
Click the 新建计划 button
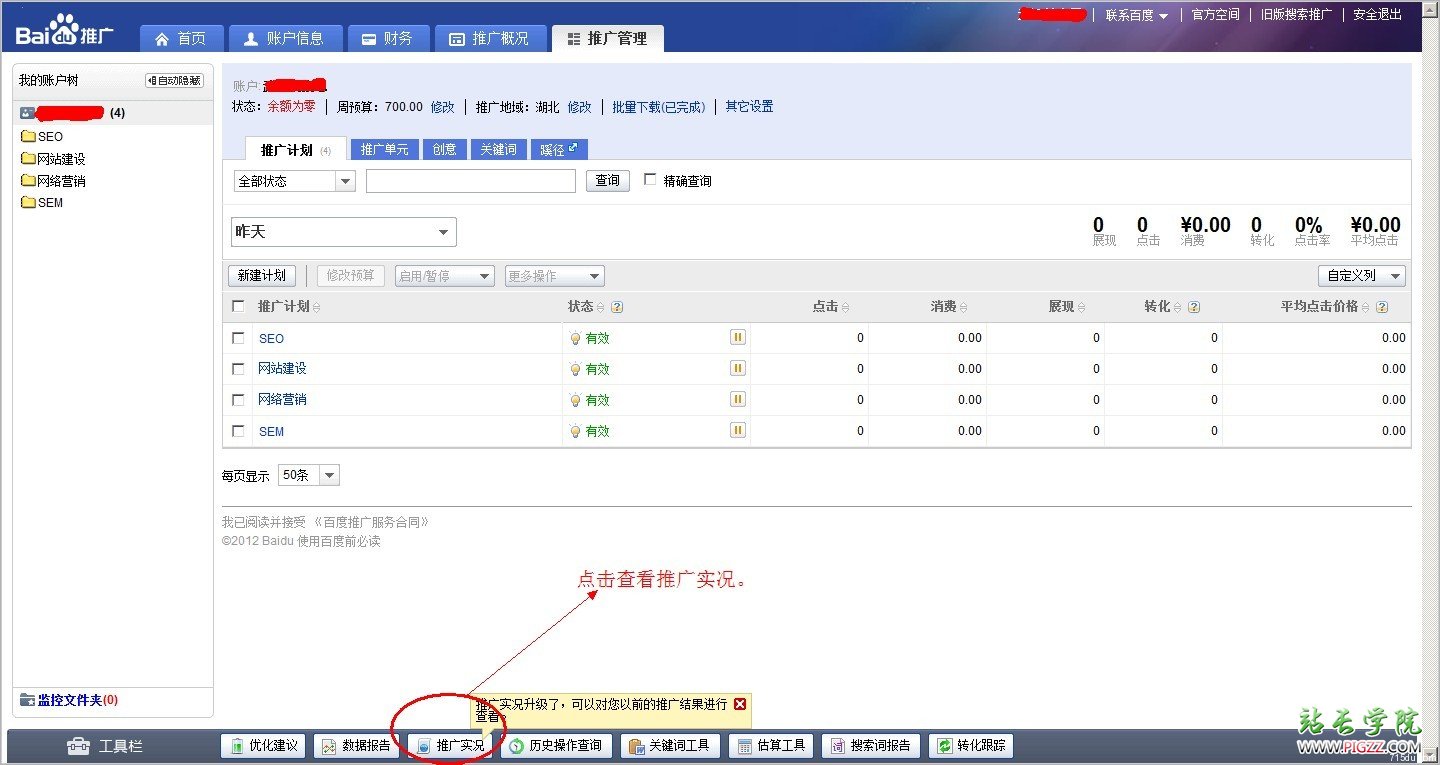pos(262,276)
